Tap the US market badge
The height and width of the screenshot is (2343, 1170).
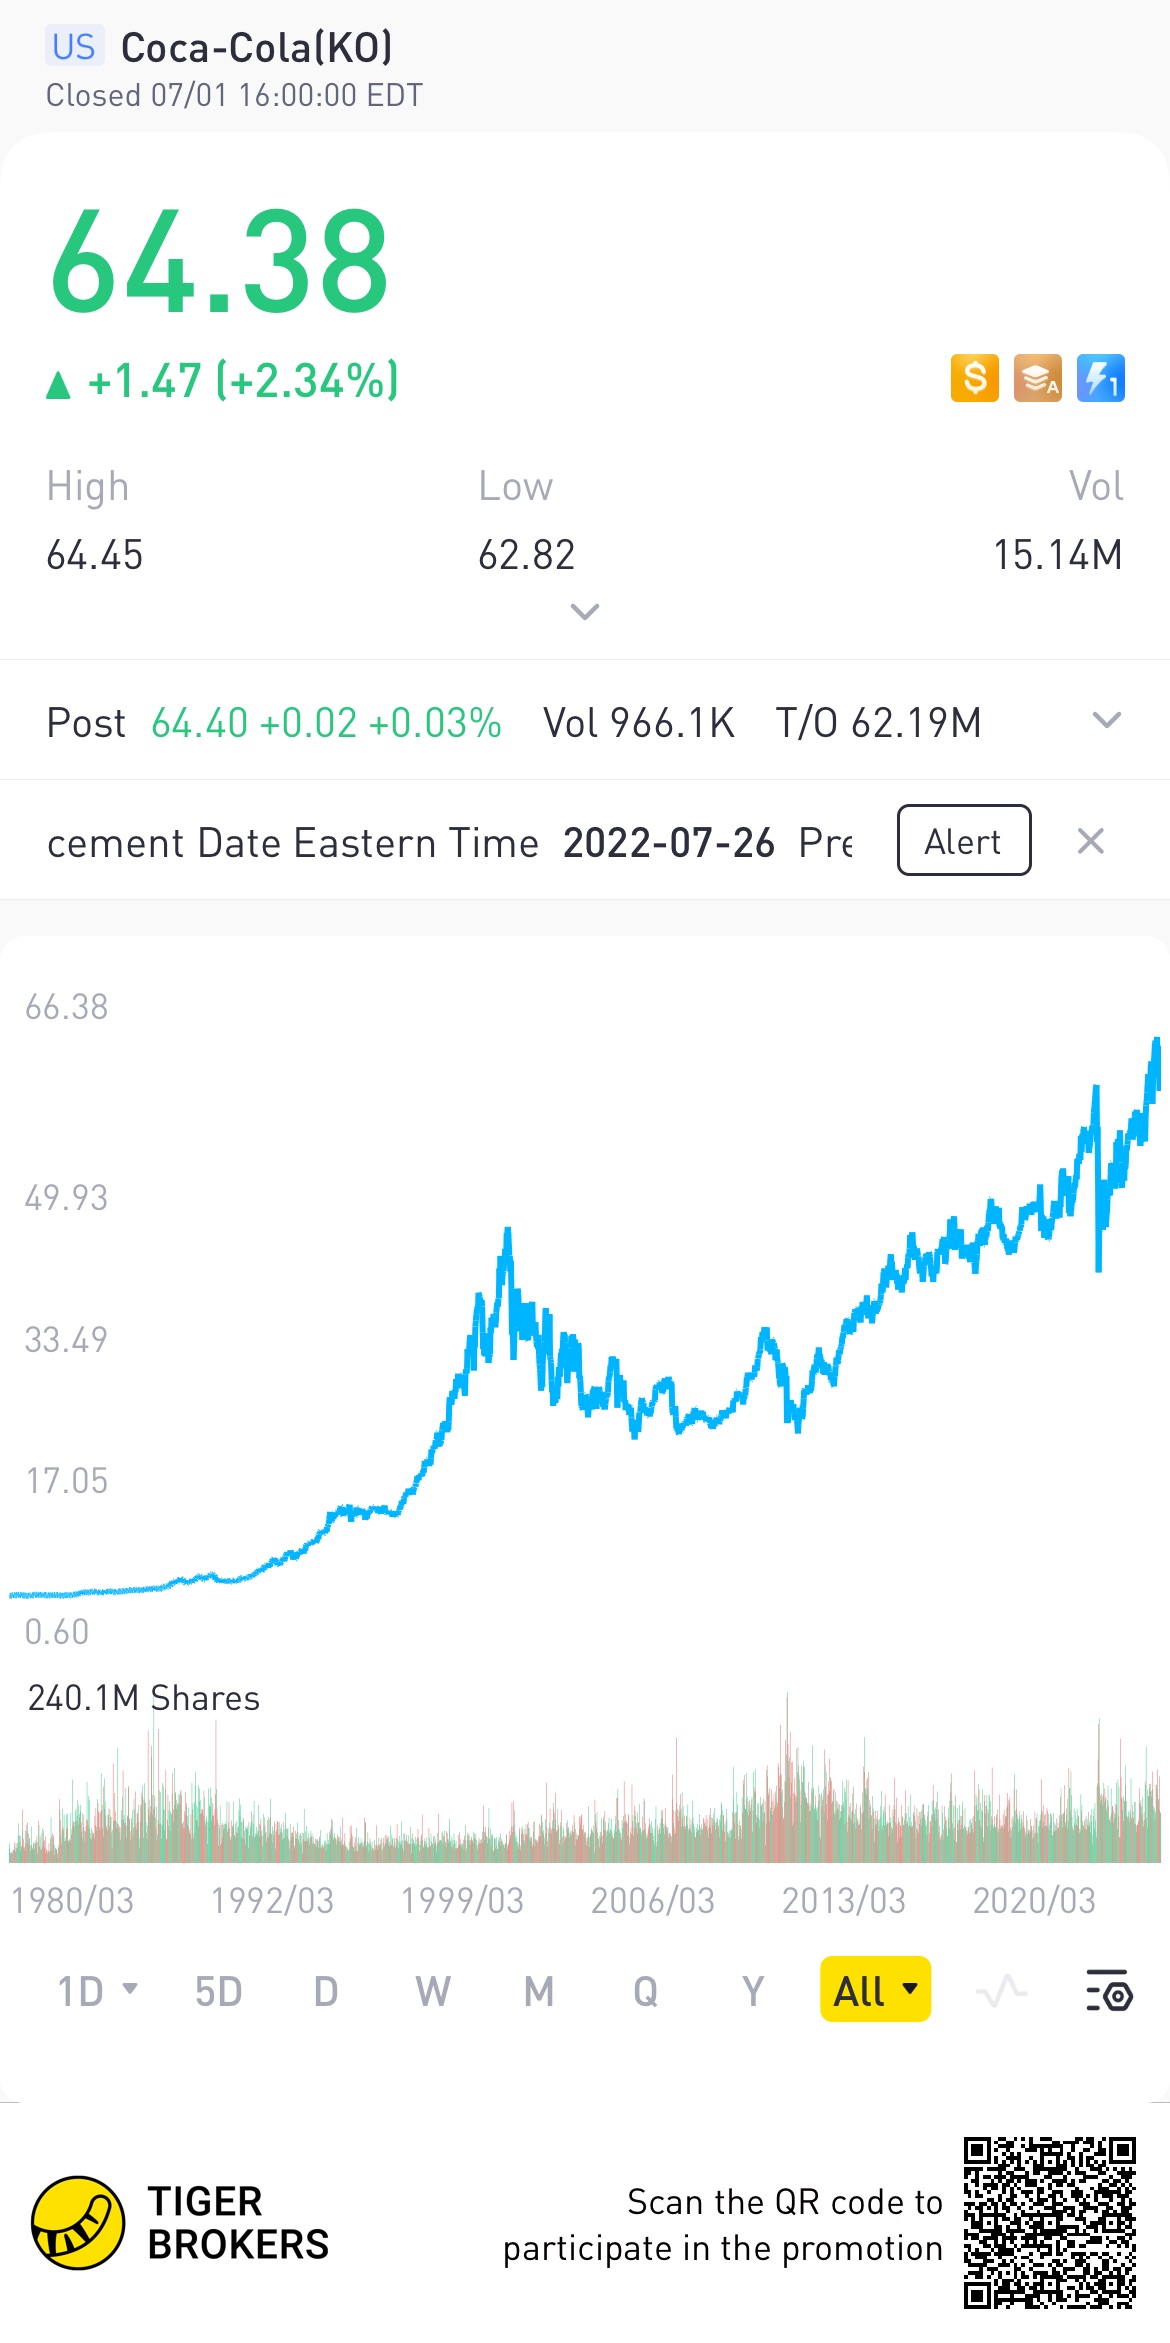coord(74,47)
